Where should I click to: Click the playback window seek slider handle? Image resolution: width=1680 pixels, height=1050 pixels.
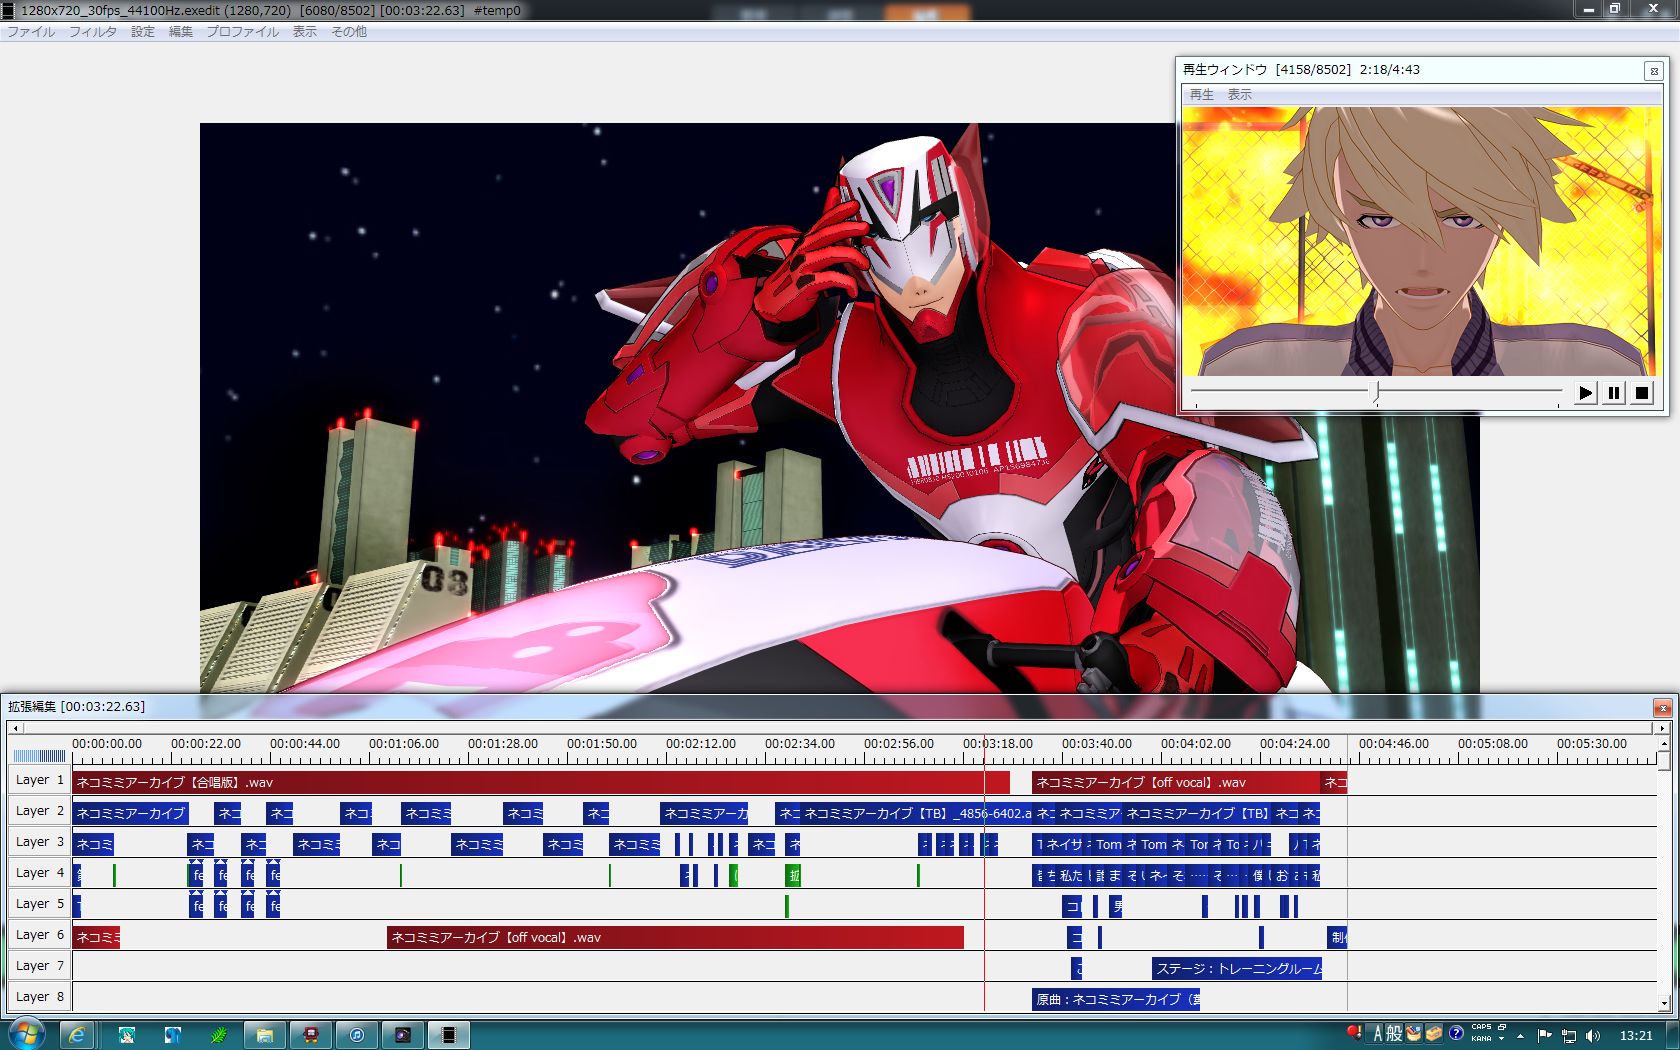[x=1377, y=392]
